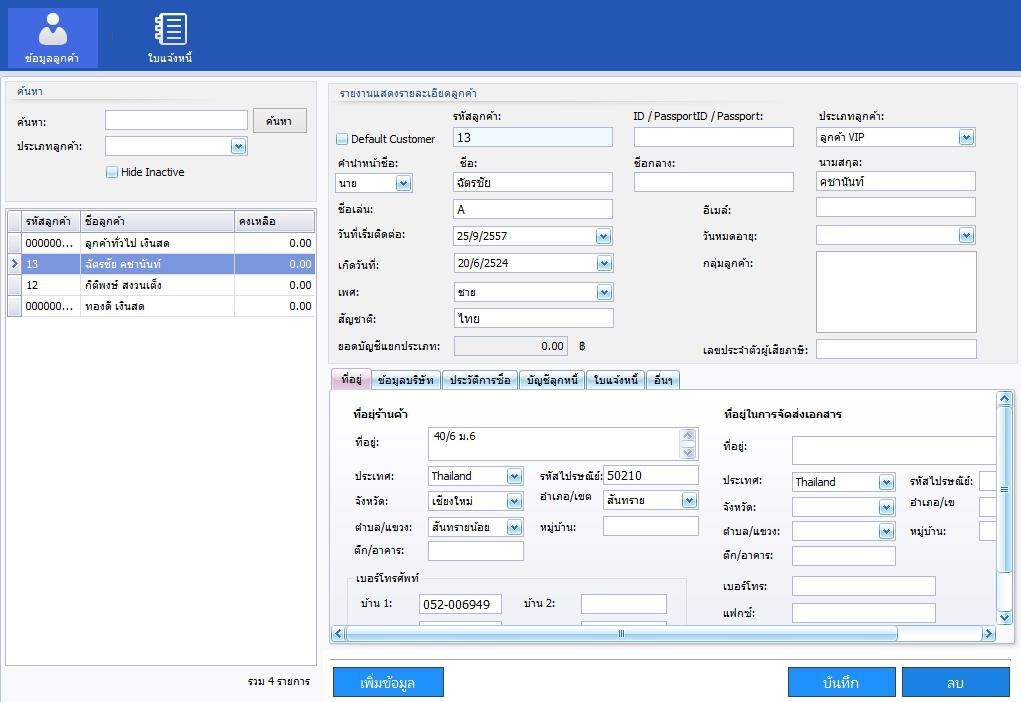Screen dimensions: 1021x702
Task: Click the ค้นหา search button
Action: click(x=278, y=121)
